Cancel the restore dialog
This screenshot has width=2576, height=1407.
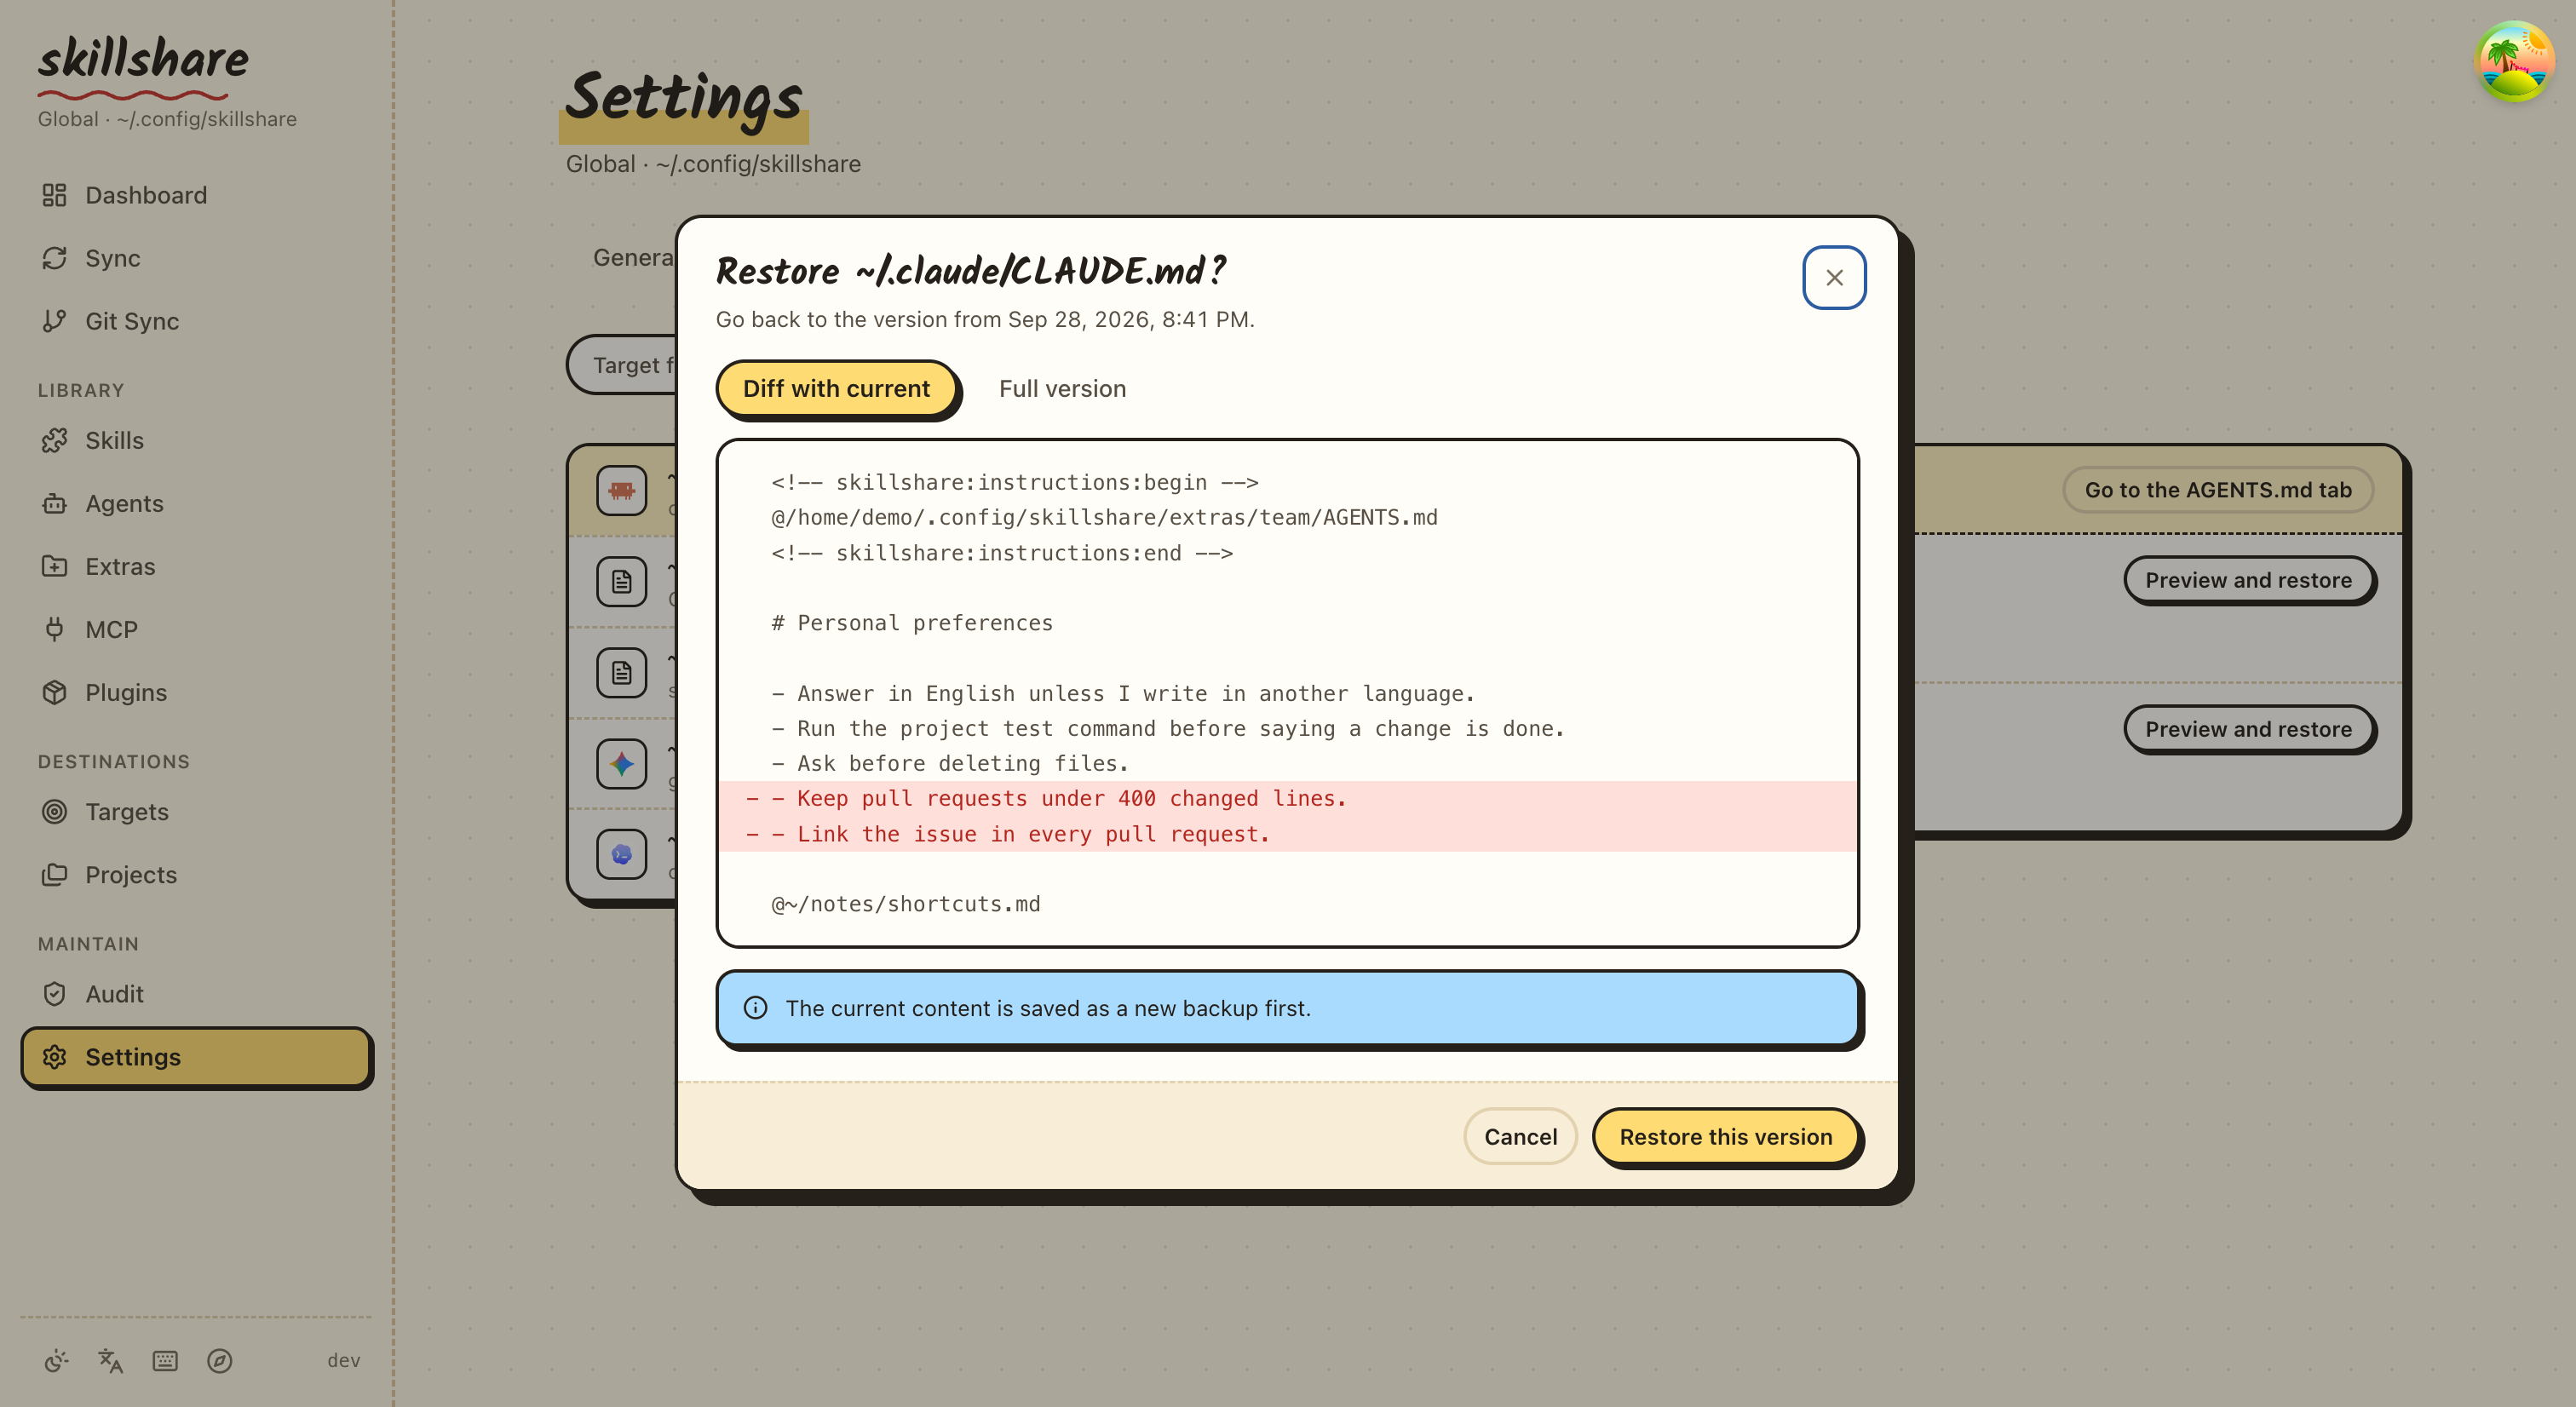(x=1520, y=1136)
